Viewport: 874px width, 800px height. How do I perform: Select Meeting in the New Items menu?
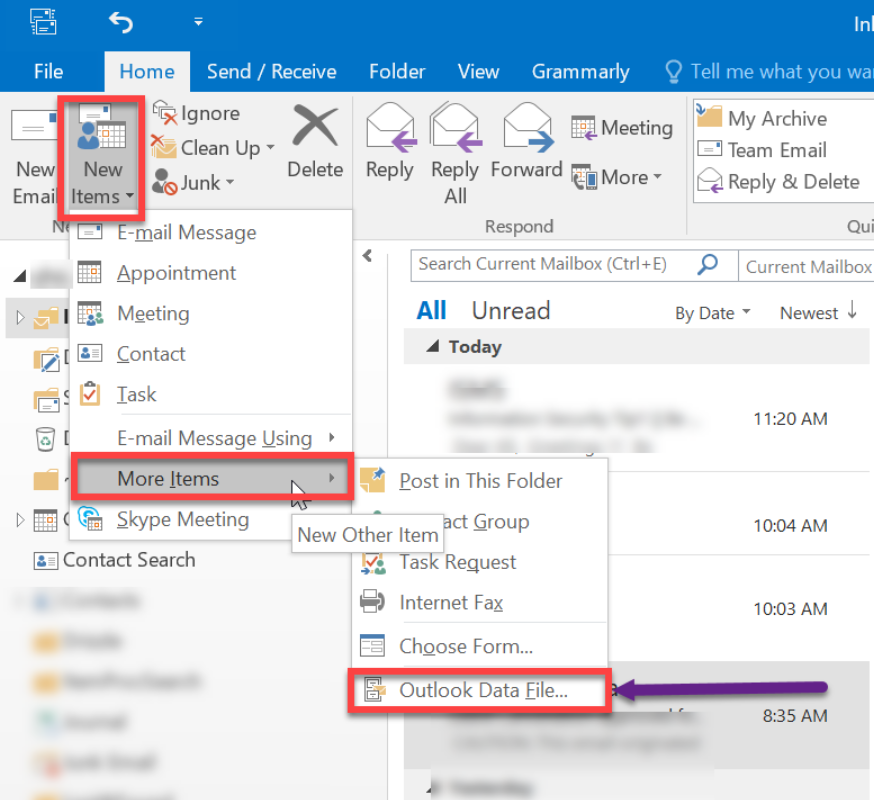(x=211, y=313)
